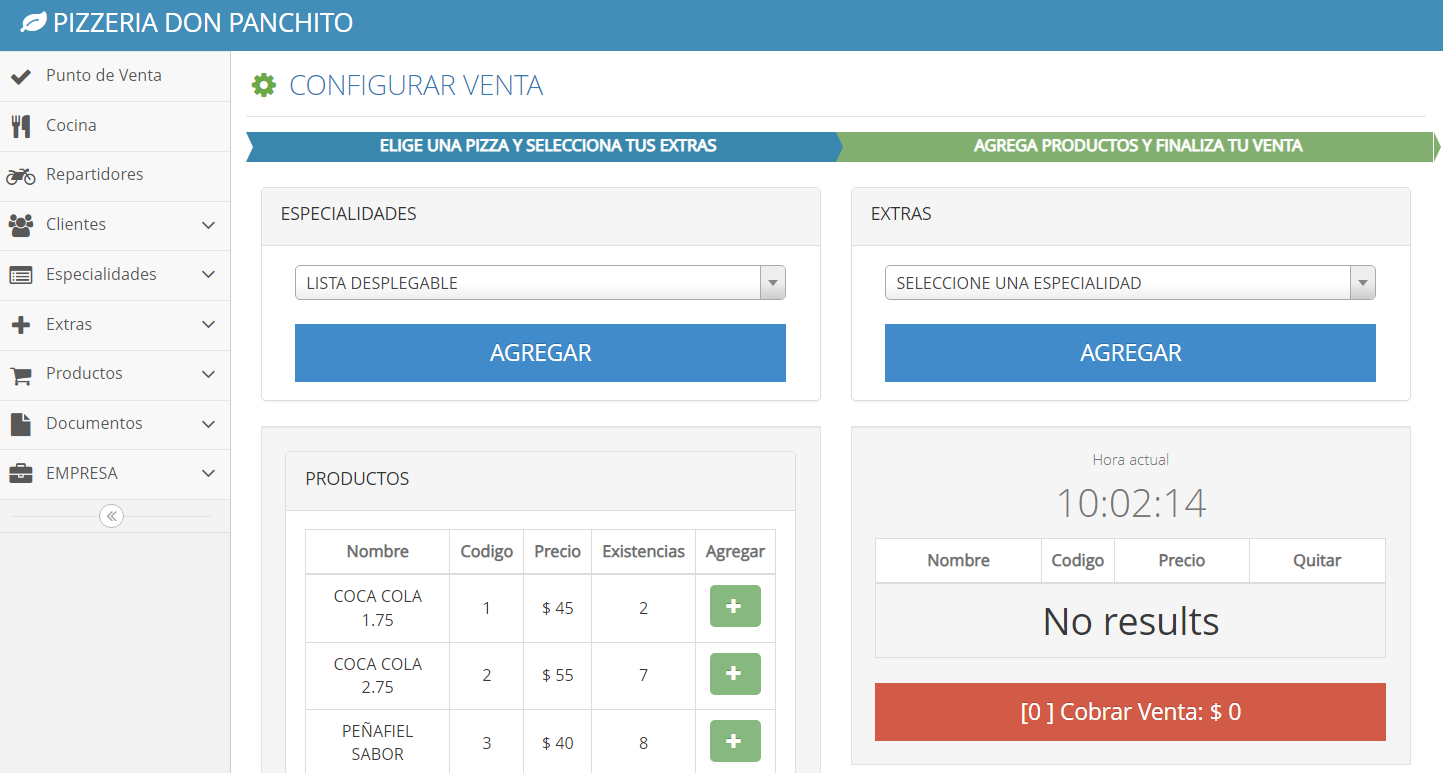The height and width of the screenshot is (773, 1443).
Task: Click the shopping cart Productos icon
Action: tap(20, 375)
